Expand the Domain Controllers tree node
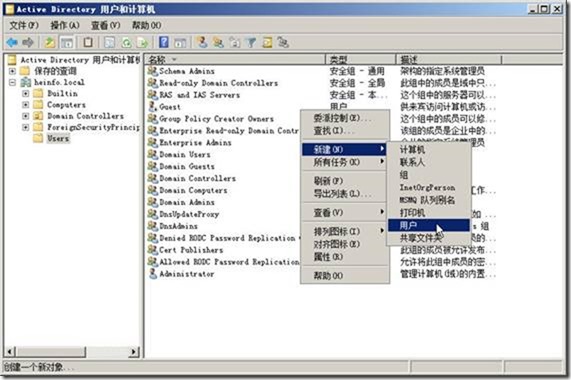The width and height of the screenshot is (571, 380). [x=25, y=116]
